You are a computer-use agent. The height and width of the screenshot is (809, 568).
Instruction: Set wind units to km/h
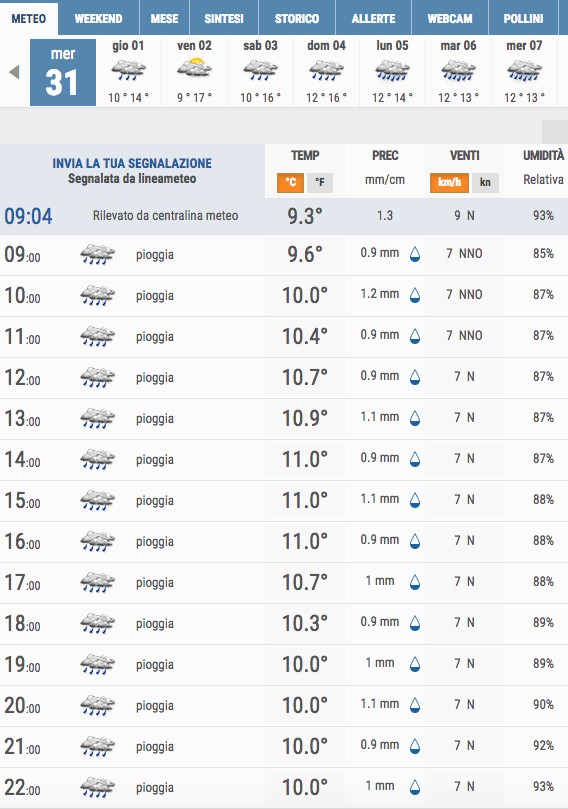pos(449,182)
